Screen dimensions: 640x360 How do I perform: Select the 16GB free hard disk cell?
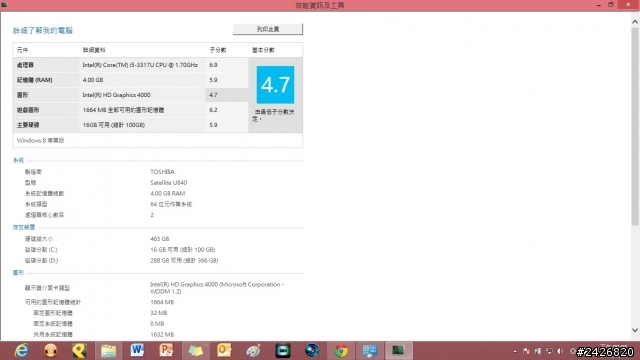pos(143,125)
